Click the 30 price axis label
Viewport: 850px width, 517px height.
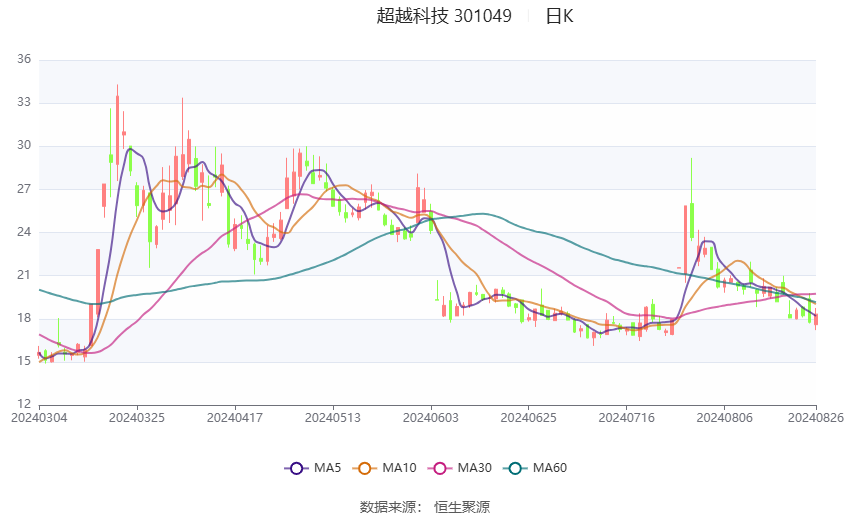point(24,145)
